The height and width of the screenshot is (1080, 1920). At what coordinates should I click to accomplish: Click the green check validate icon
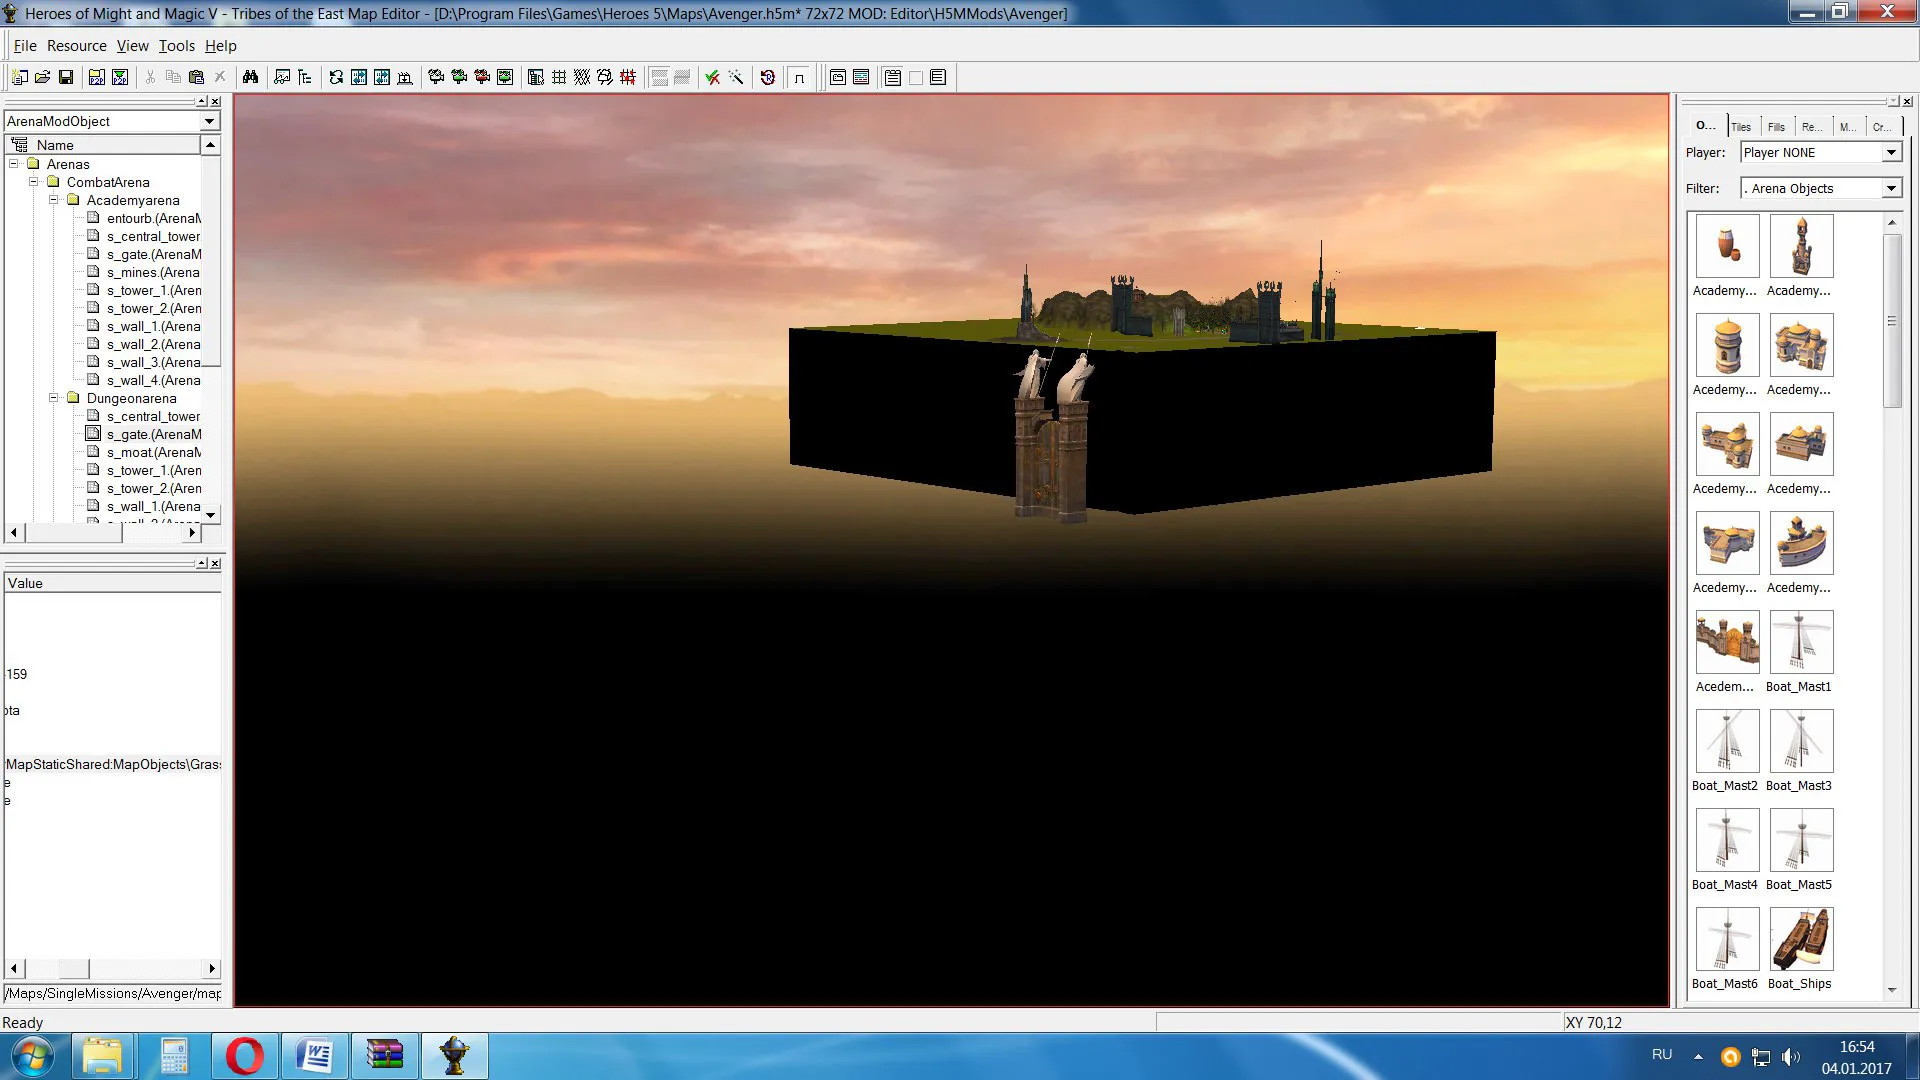point(712,77)
